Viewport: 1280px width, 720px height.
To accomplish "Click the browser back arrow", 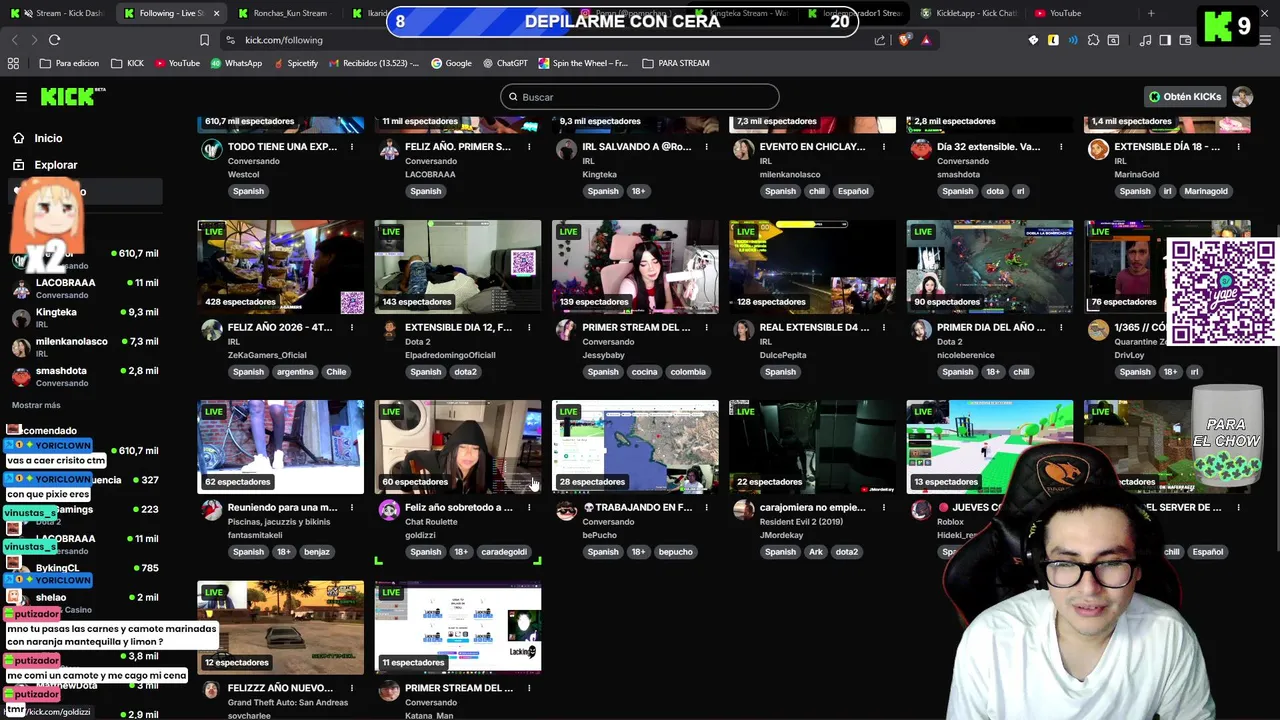I will pyautogui.click(x=14, y=40).
